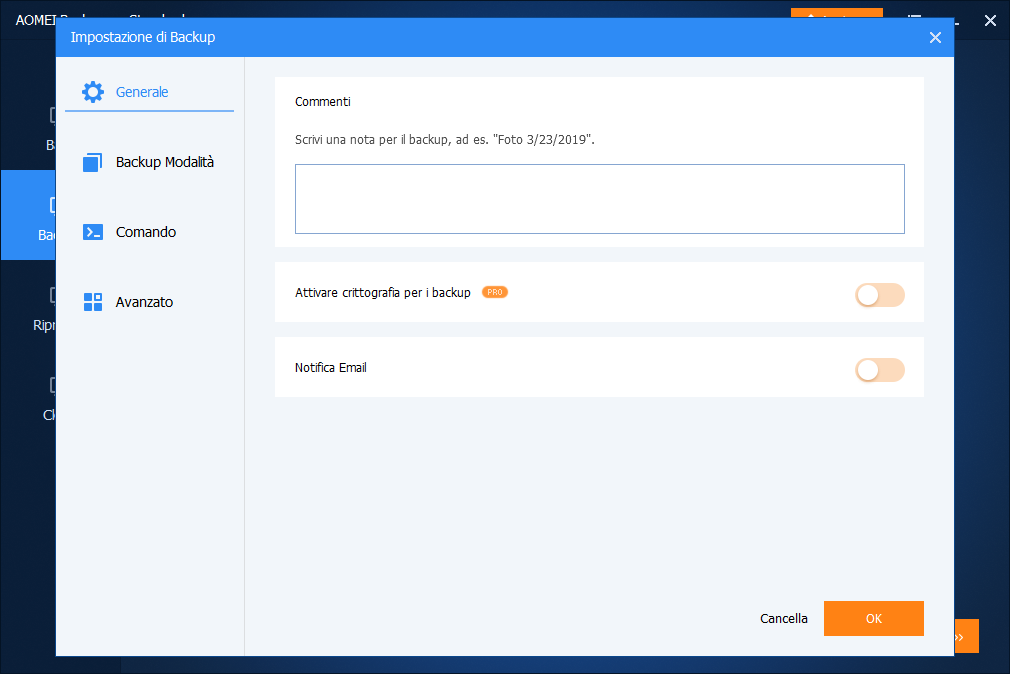1010x674 pixels.
Task: Click the orange arrow button behind the dialog
Action: [966, 637]
